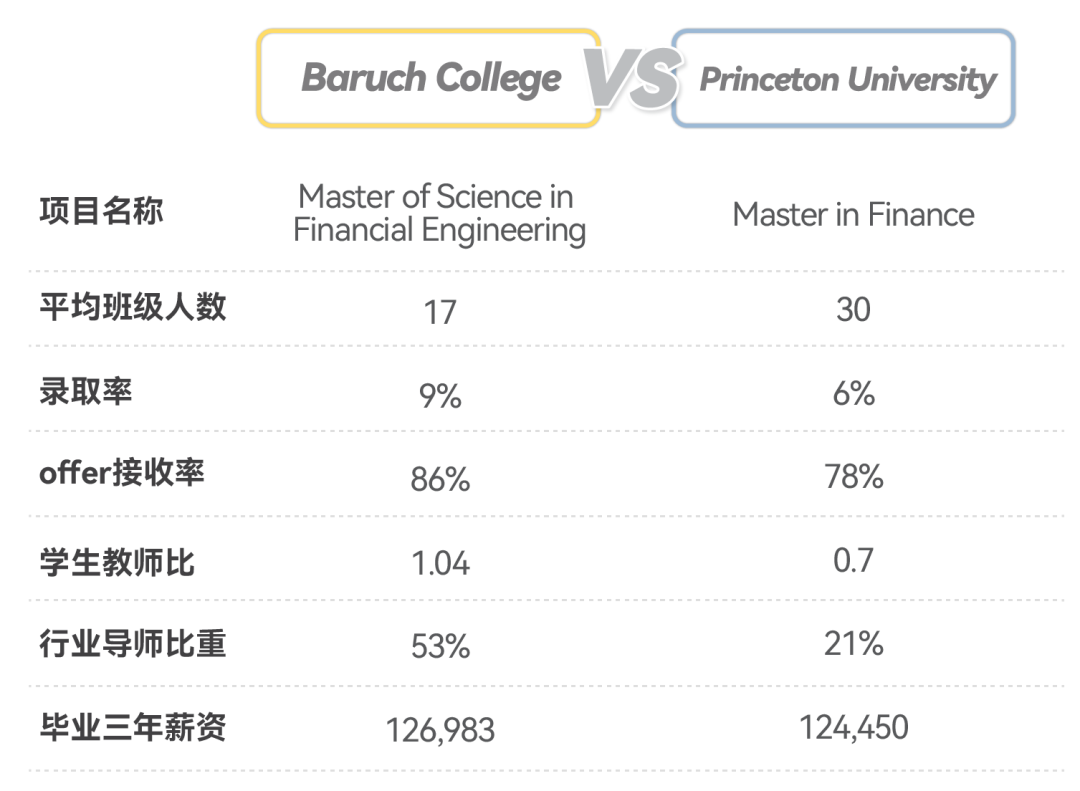Select the 行业导师比重 row label
The height and width of the screenshot is (791, 1080).
(132, 644)
